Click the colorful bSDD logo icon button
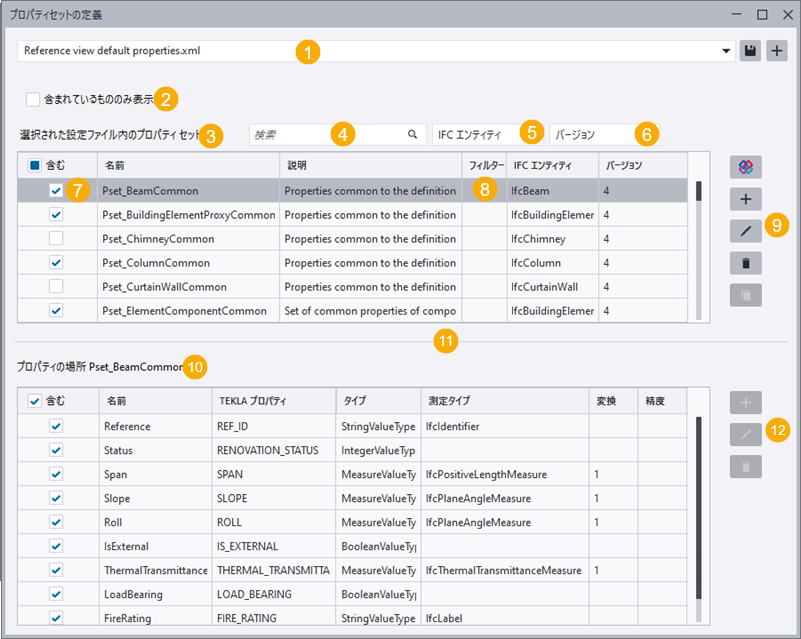The width and height of the screenshot is (801, 639). point(745,167)
